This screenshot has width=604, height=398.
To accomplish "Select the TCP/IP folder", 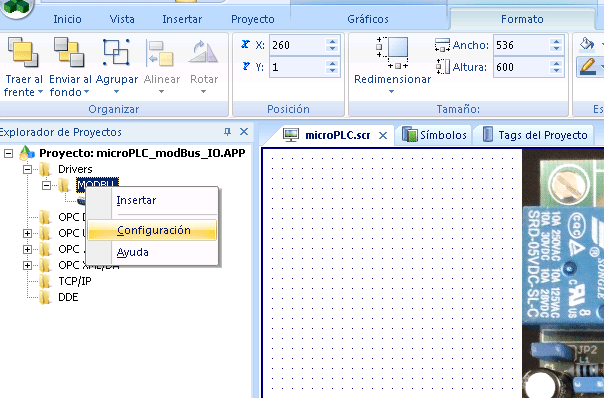I will pyautogui.click(x=75, y=281).
